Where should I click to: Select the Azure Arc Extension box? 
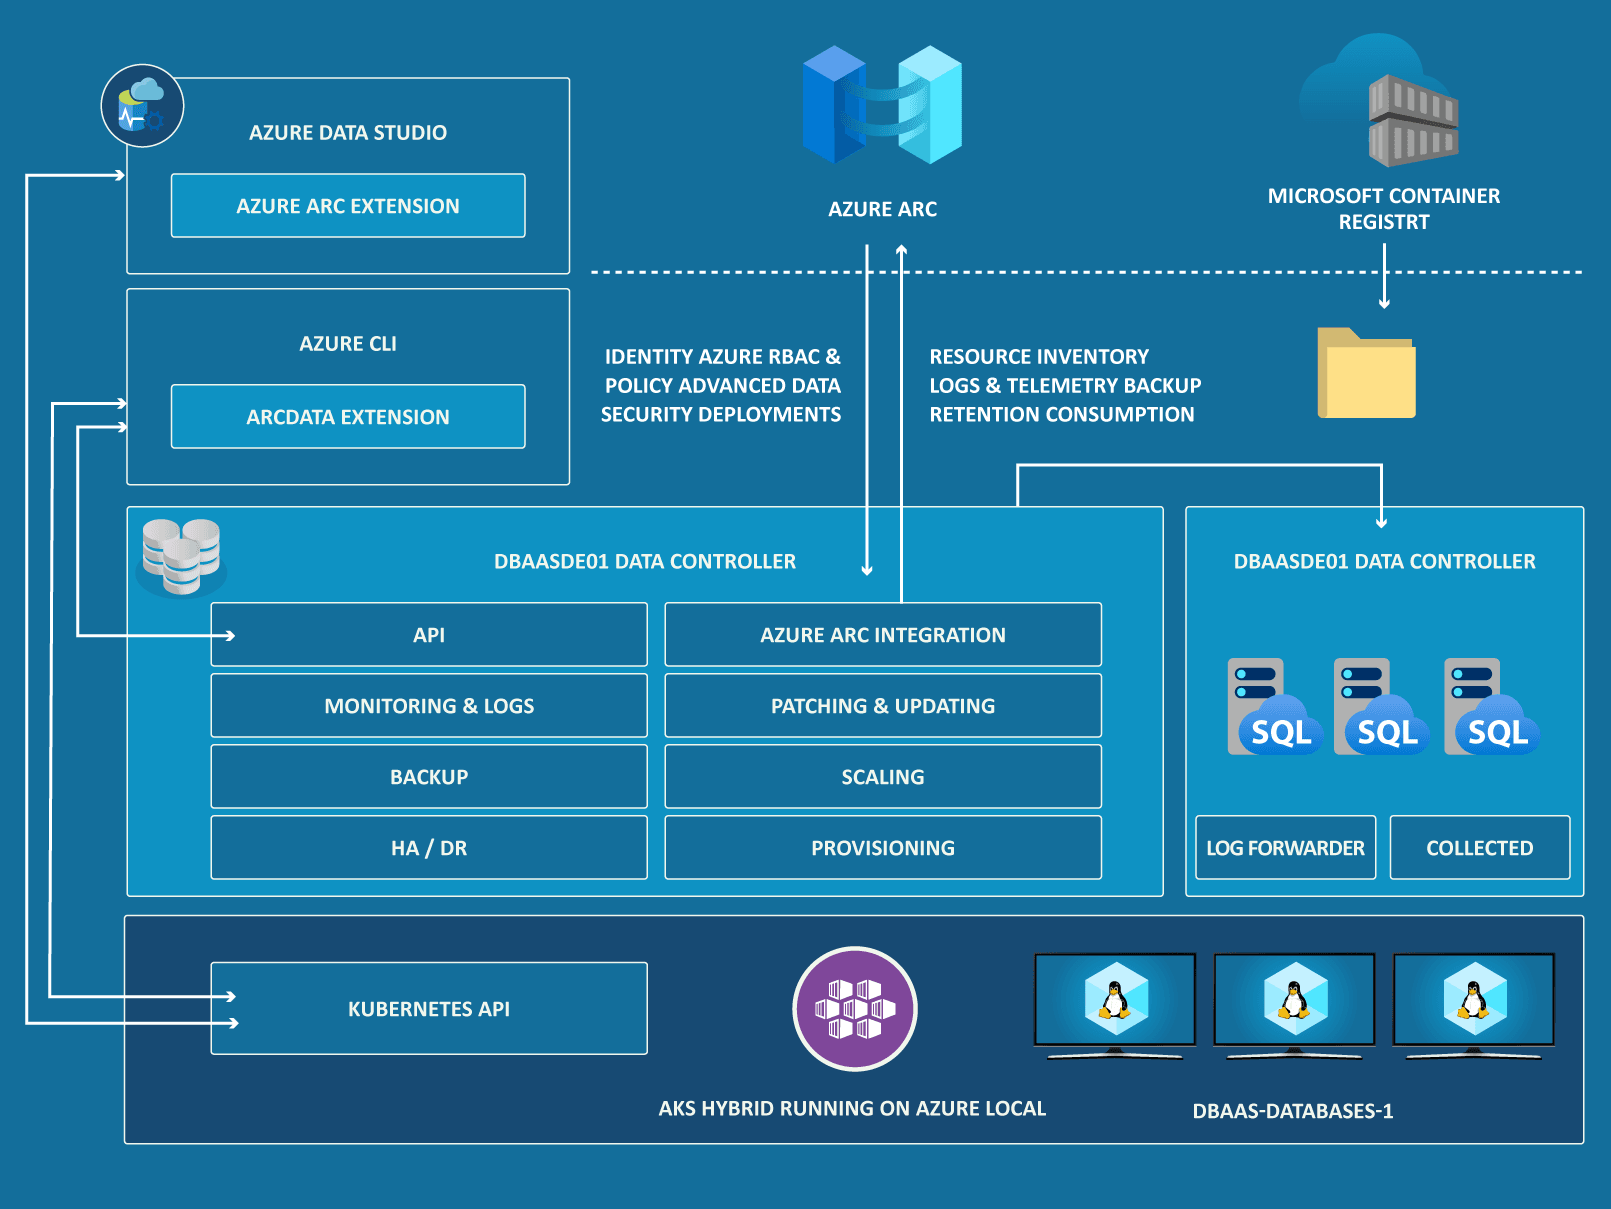348,206
